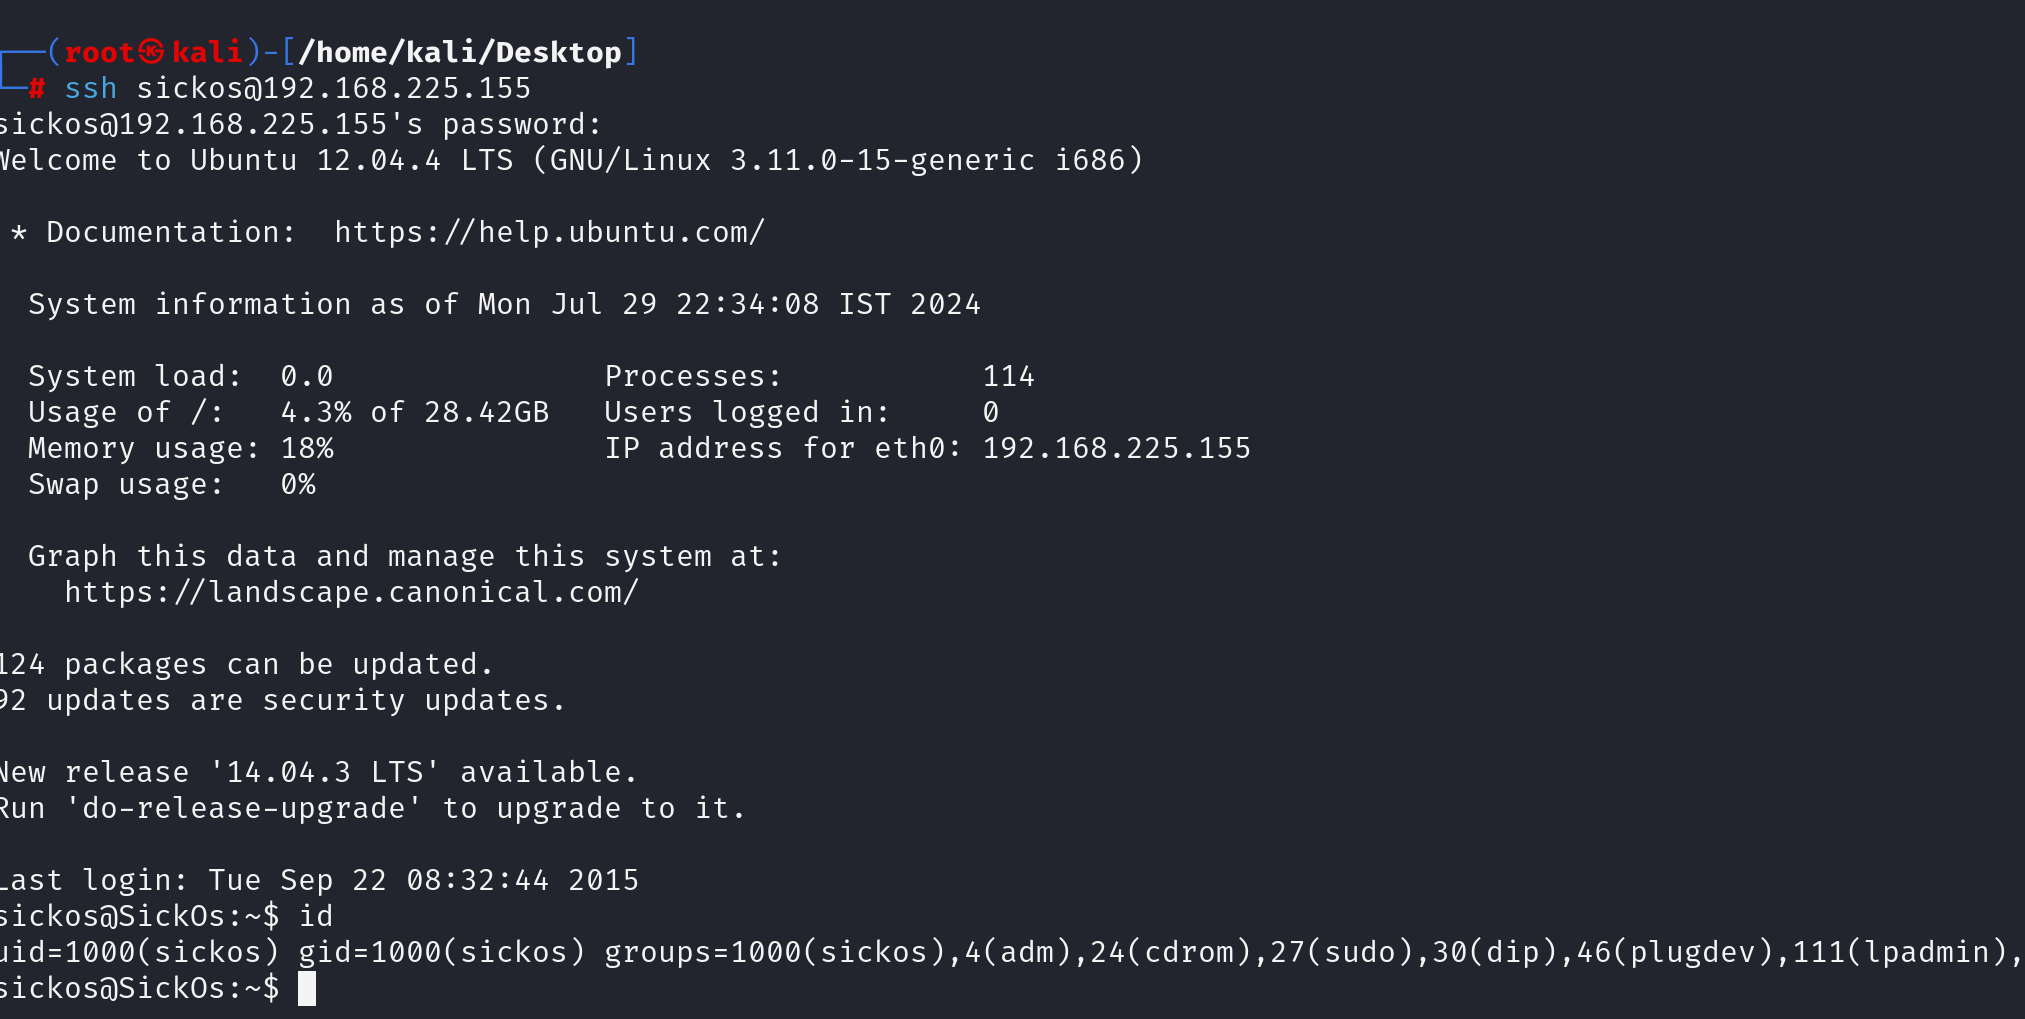This screenshot has width=2025, height=1019.
Task: Open the landscape.canonical.com link
Action: [352, 592]
